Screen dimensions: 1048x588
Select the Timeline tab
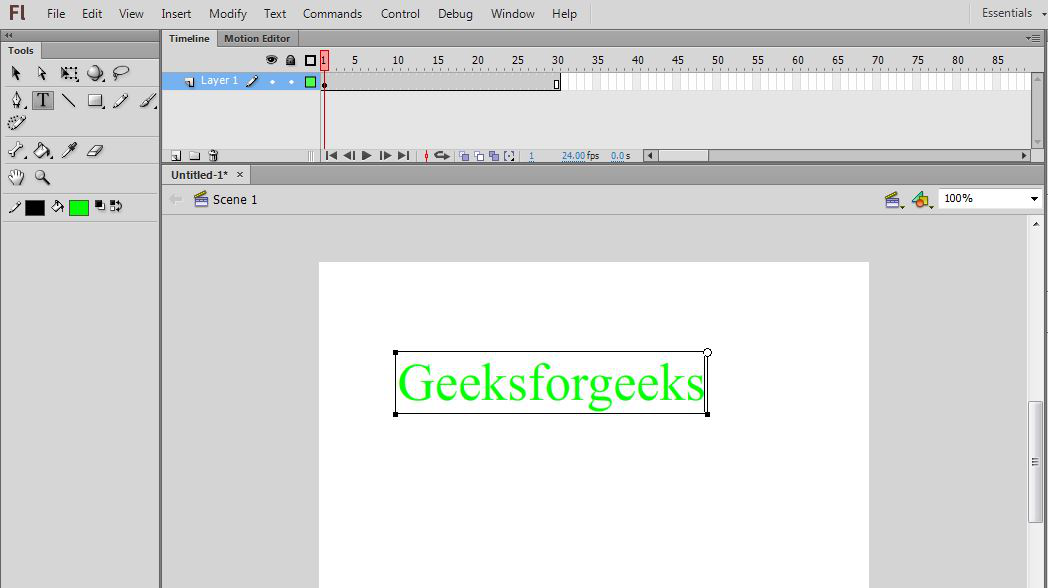click(189, 39)
